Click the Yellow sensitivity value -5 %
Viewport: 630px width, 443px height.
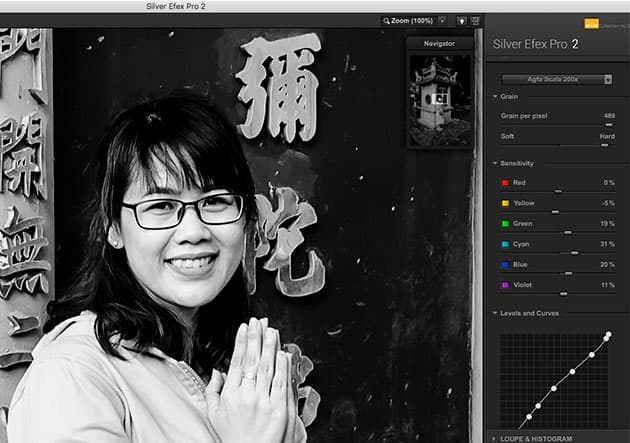[x=609, y=203]
